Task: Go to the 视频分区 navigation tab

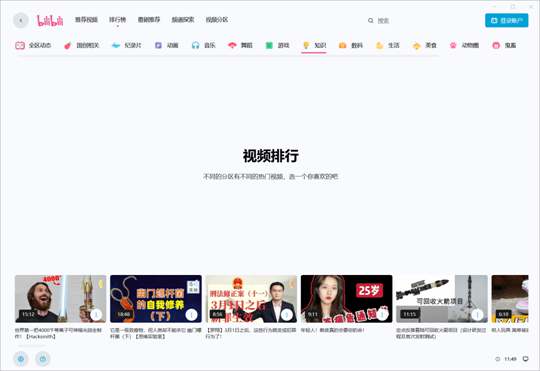Action: click(x=217, y=20)
